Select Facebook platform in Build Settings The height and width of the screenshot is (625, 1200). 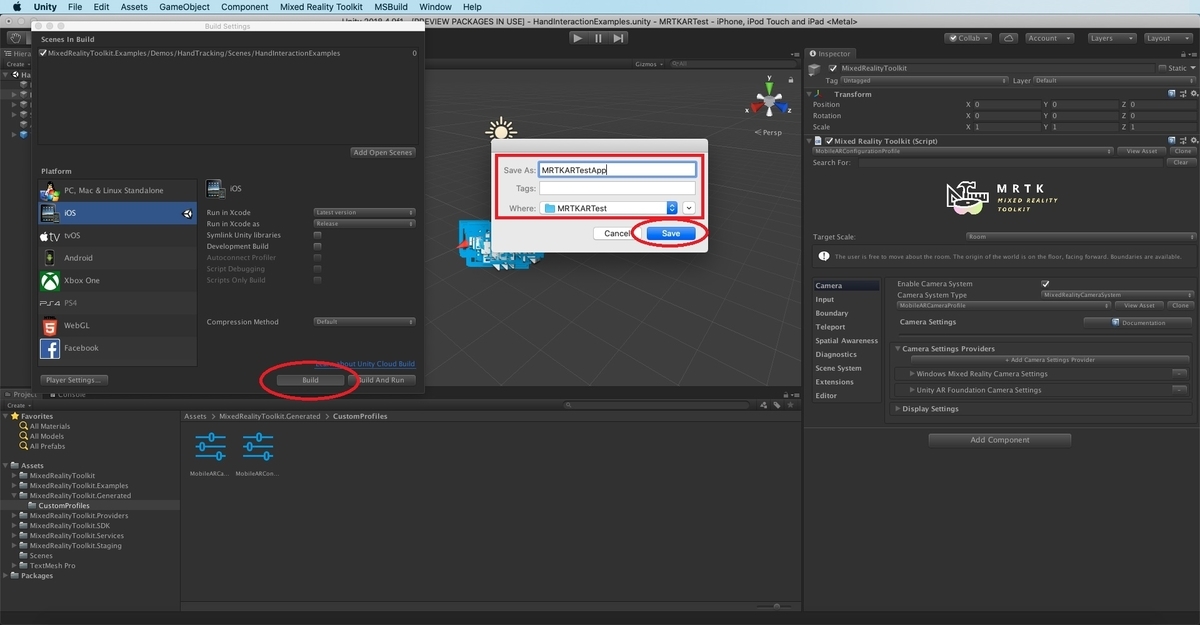coord(117,348)
